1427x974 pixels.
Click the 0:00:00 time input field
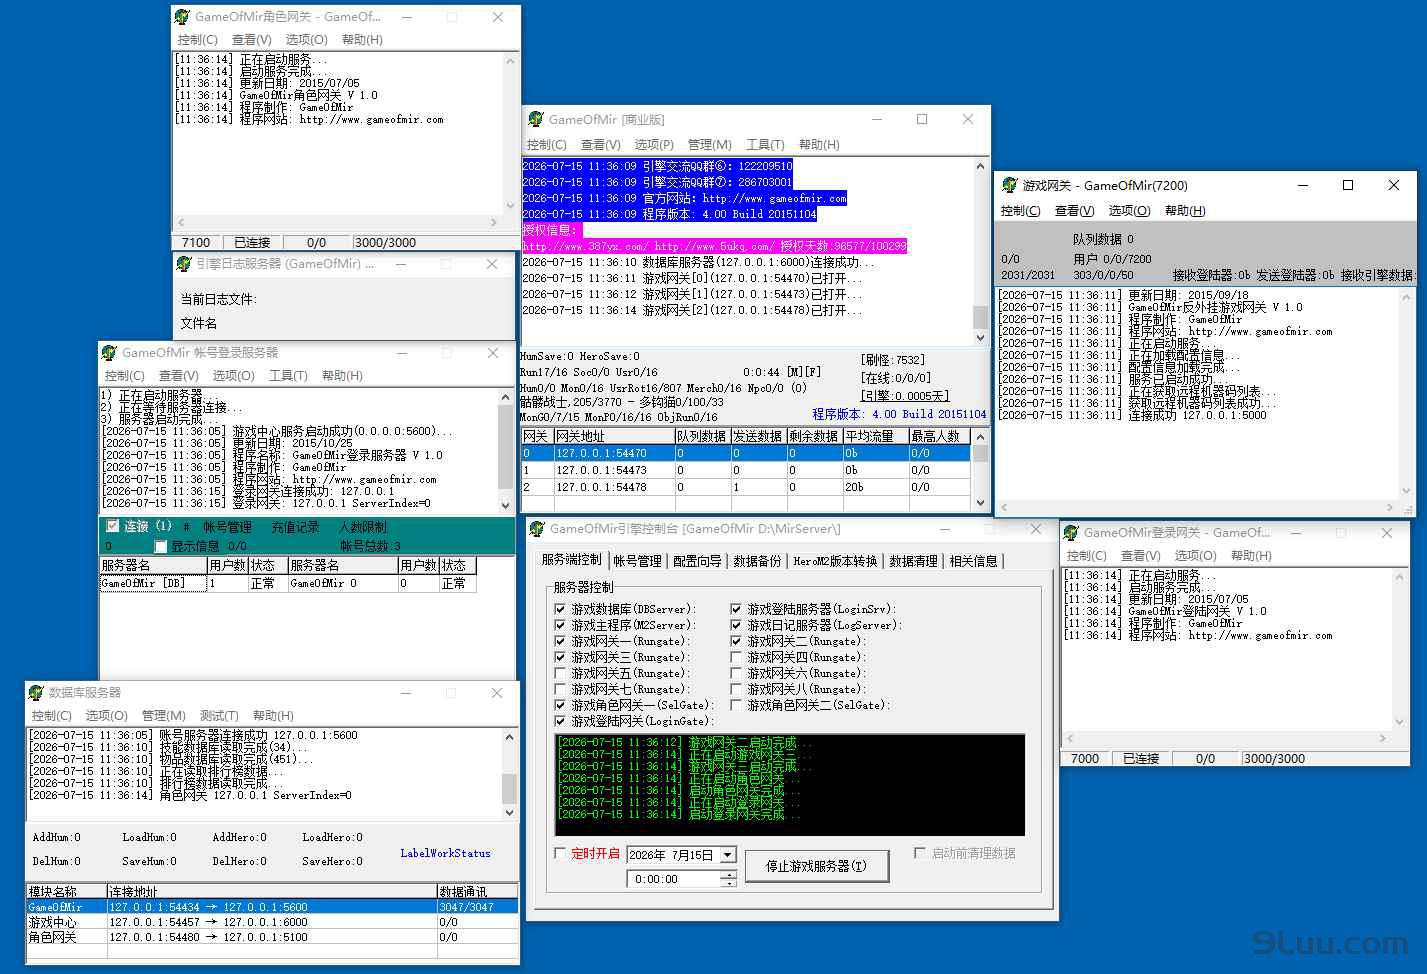(x=674, y=879)
